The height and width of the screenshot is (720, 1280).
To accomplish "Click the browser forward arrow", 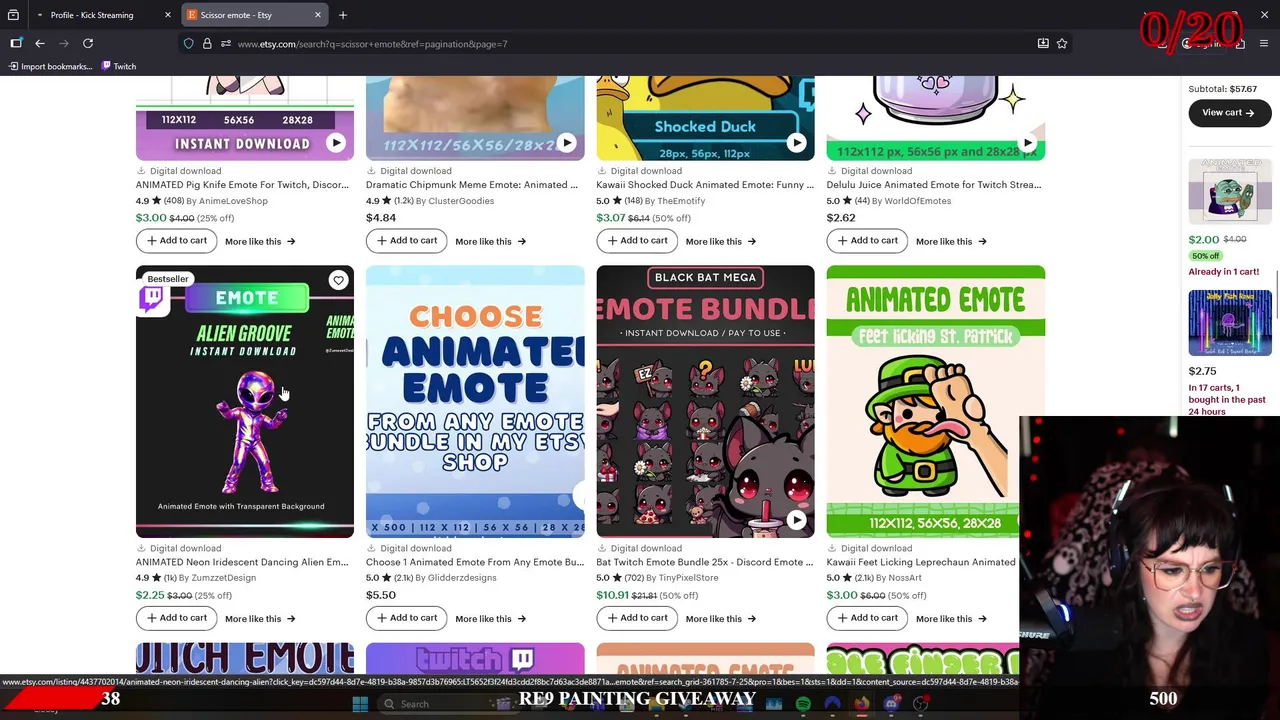I will 64,43.
